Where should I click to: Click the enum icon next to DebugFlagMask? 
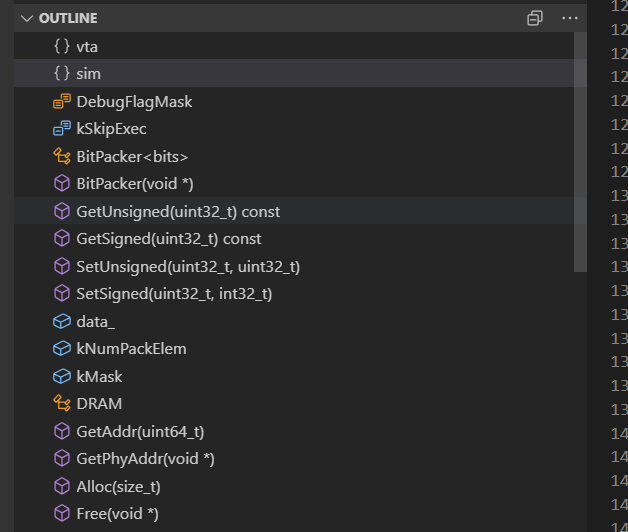[62, 101]
